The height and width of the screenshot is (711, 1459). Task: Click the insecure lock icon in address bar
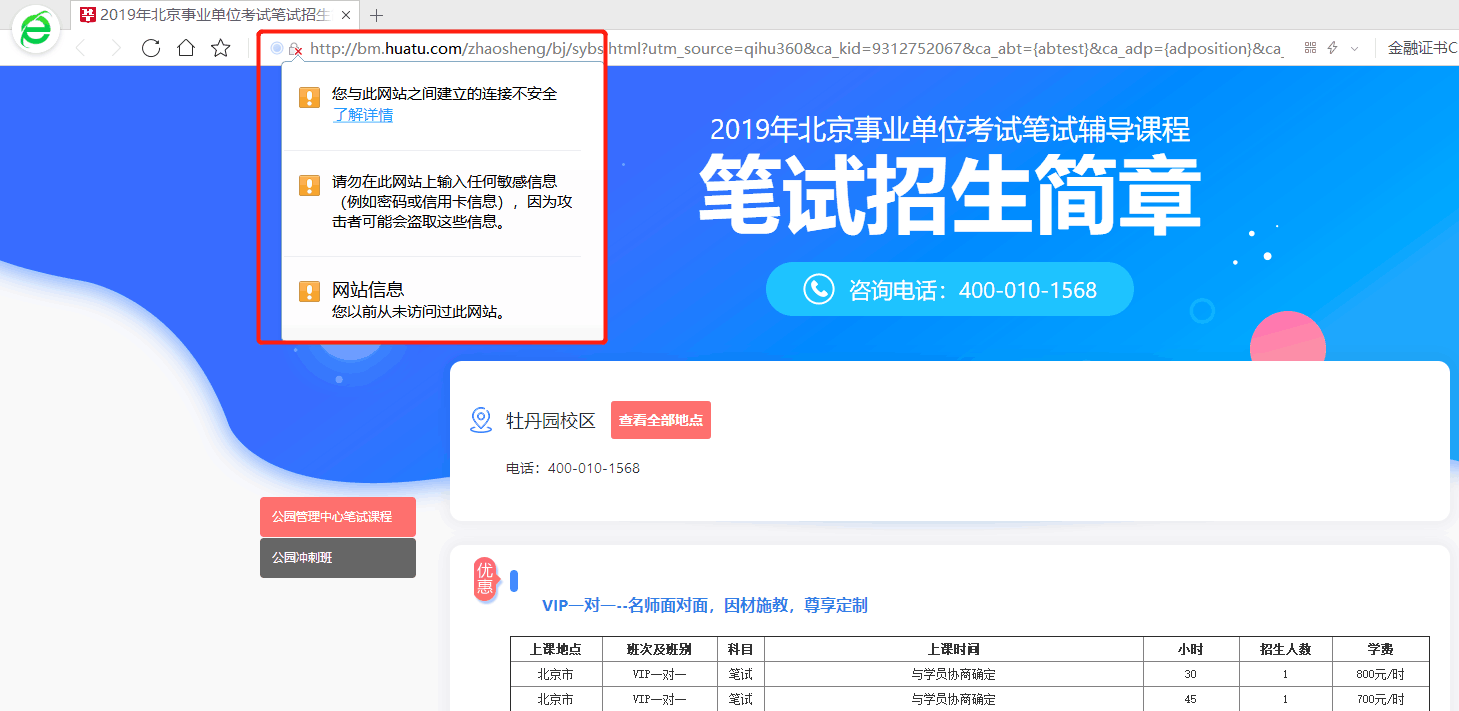295,49
